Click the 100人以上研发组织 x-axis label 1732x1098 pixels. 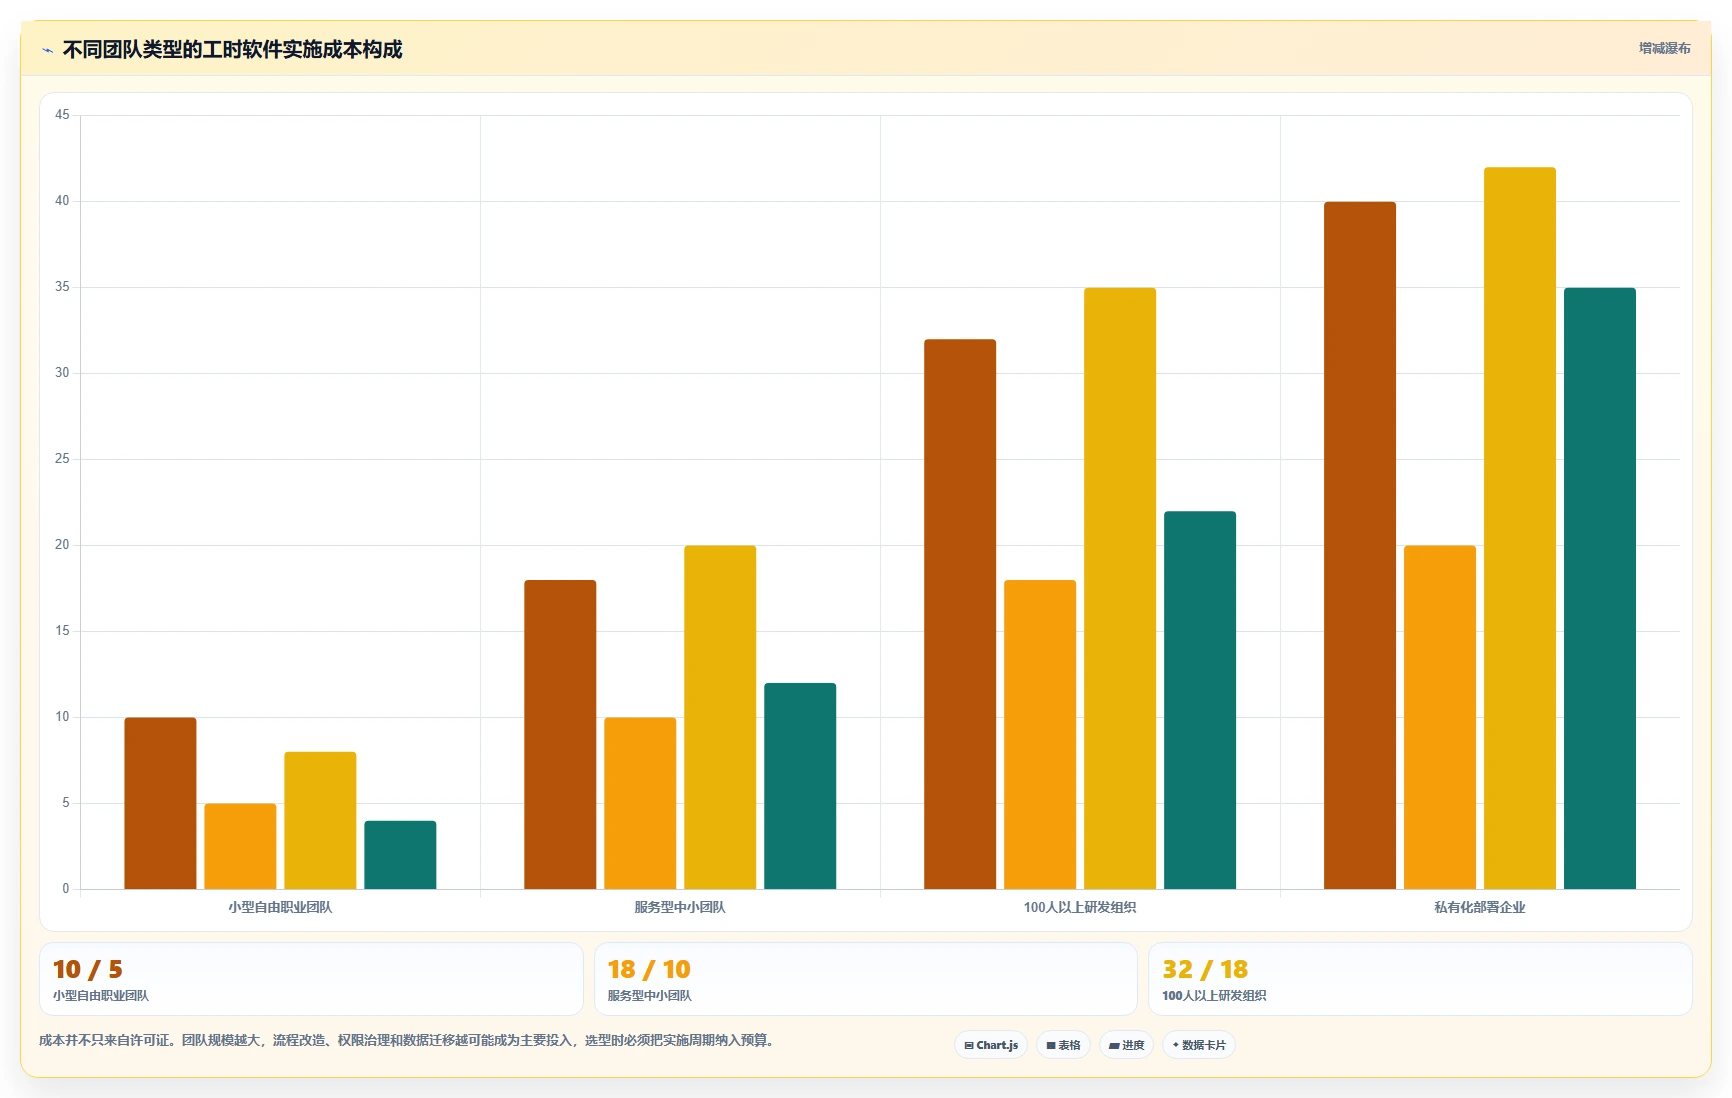(x=1080, y=907)
